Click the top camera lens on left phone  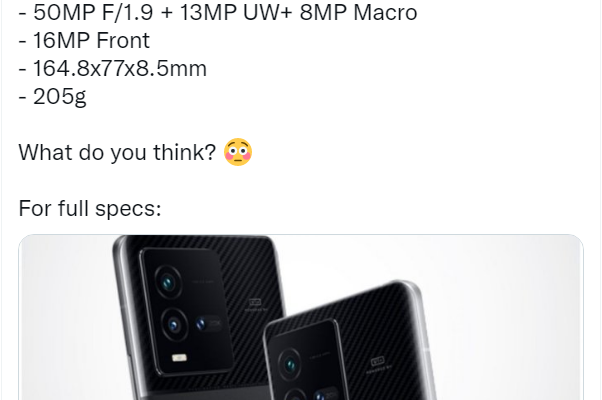tap(168, 283)
